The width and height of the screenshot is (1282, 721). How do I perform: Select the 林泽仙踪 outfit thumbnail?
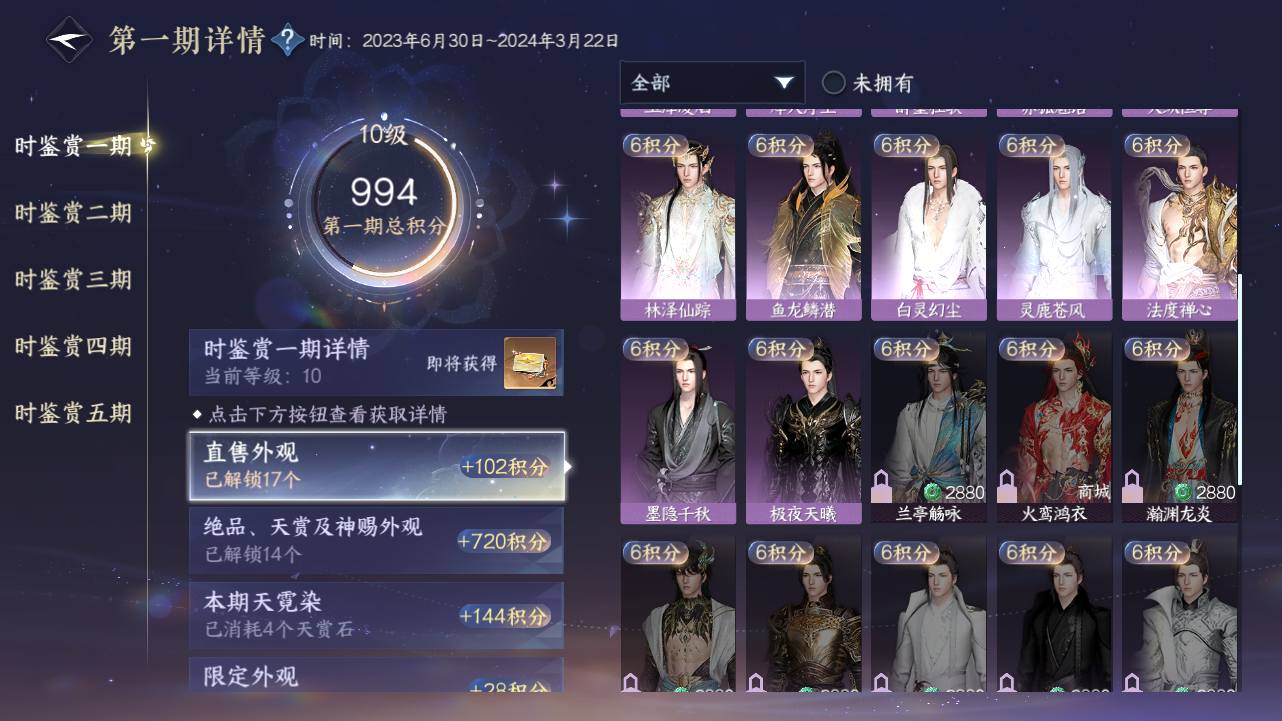point(678,226)
